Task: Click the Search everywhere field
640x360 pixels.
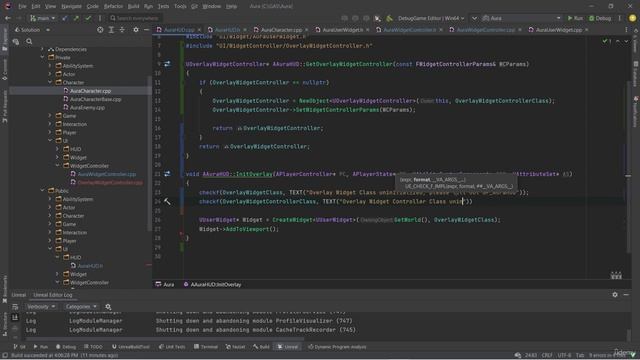Action: point(136,18)
